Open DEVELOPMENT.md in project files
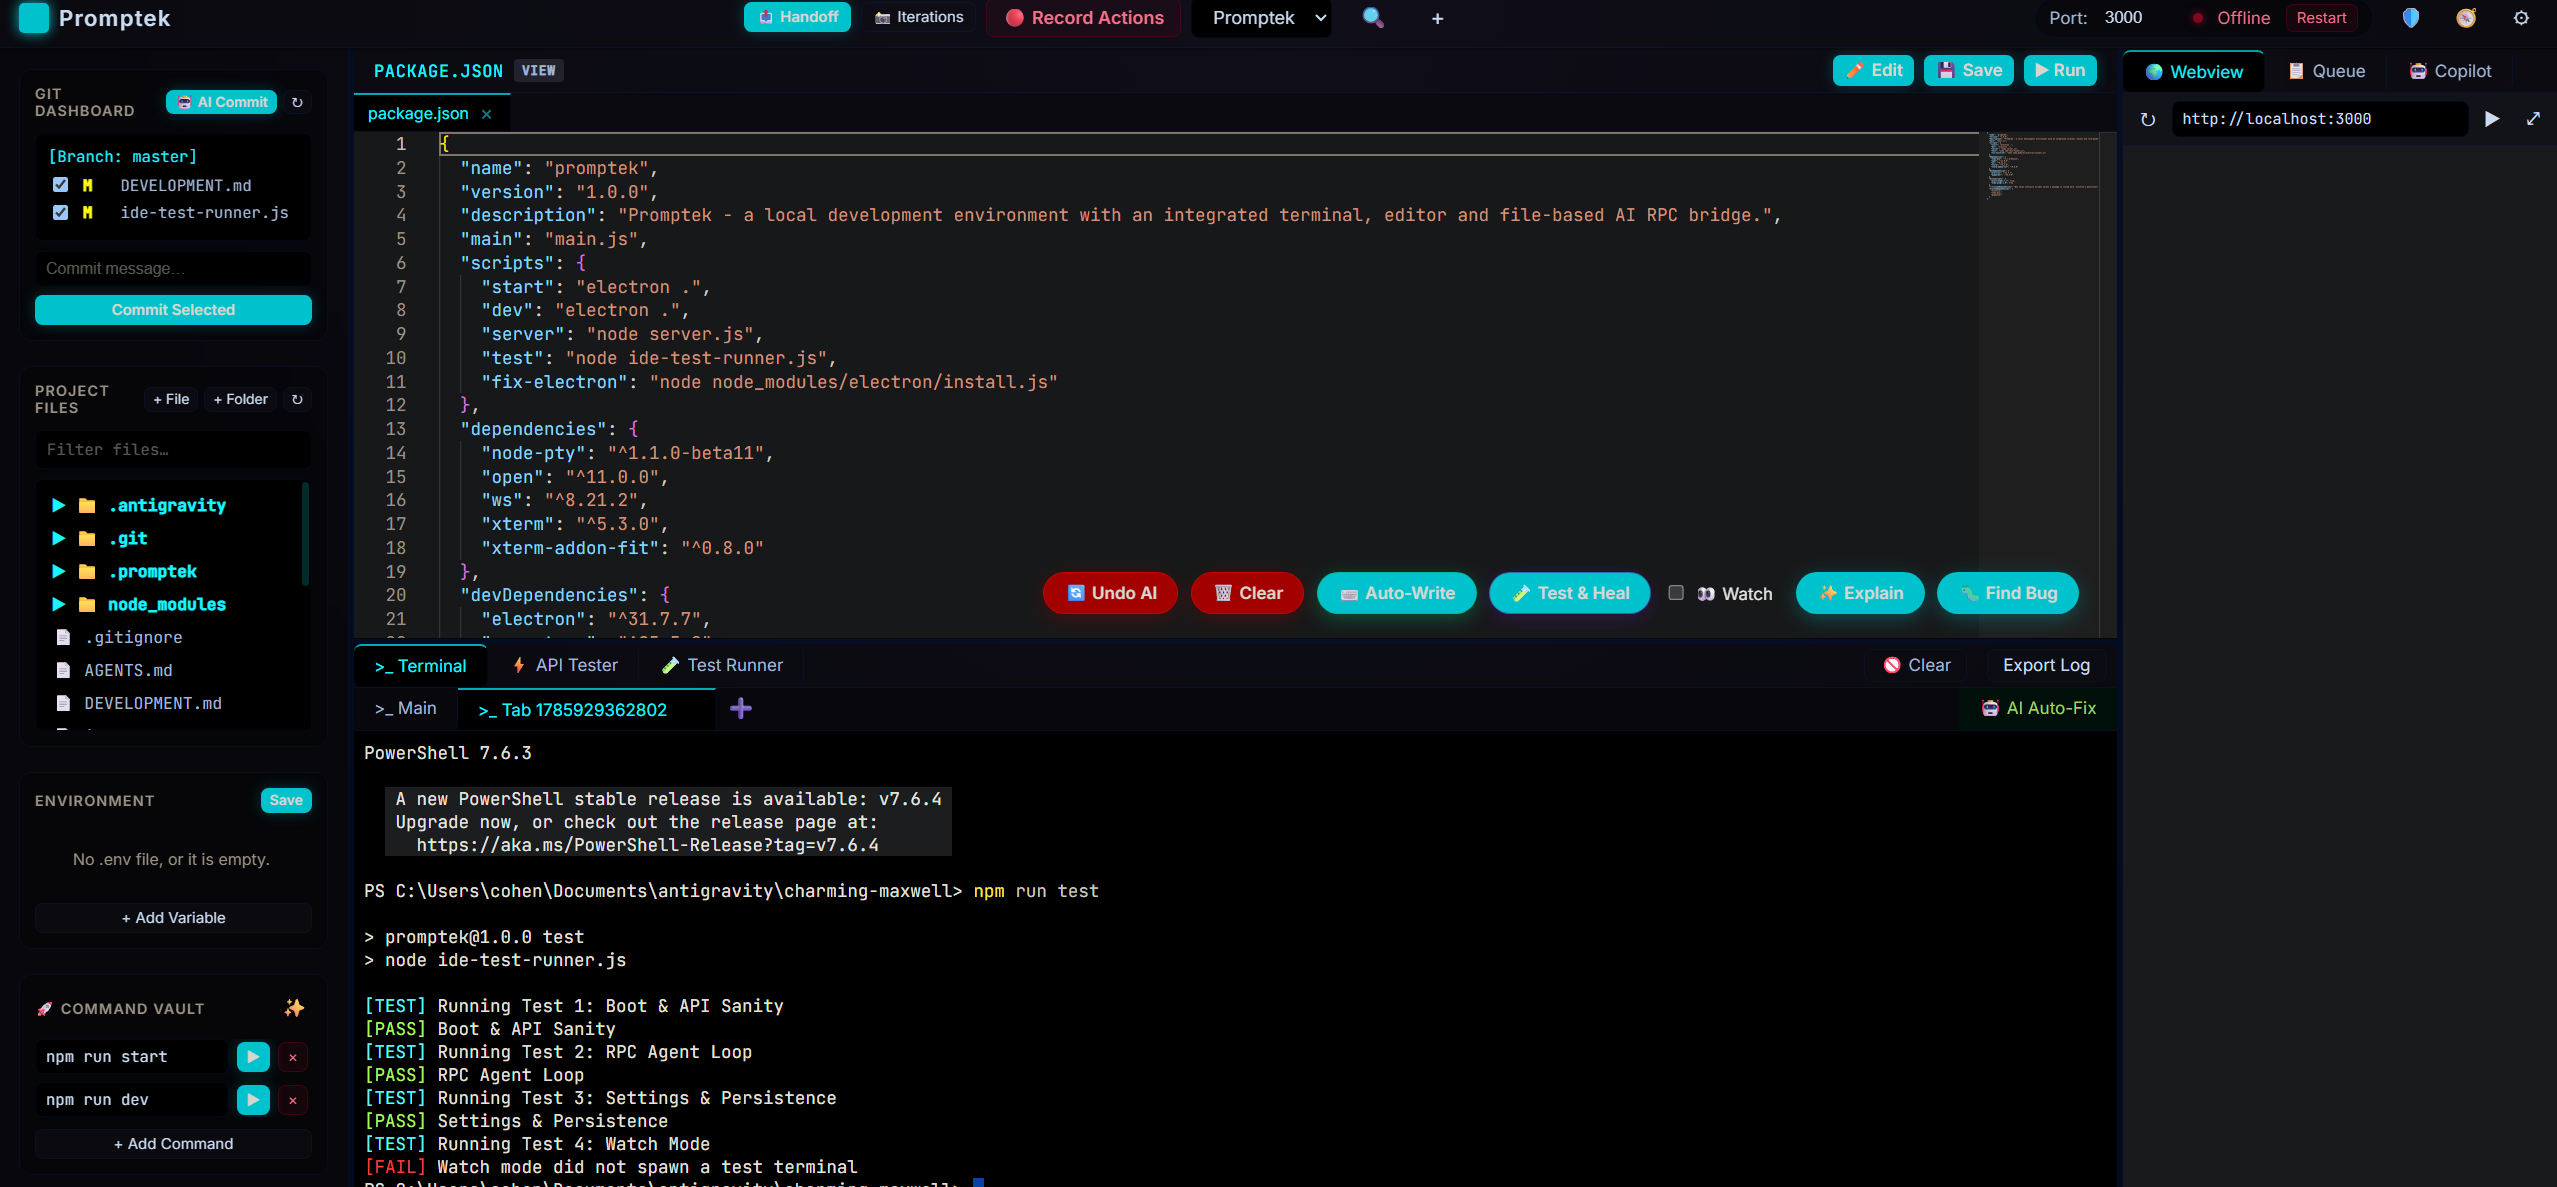This screenshot has height=1187, width=2557. point(153,703)
